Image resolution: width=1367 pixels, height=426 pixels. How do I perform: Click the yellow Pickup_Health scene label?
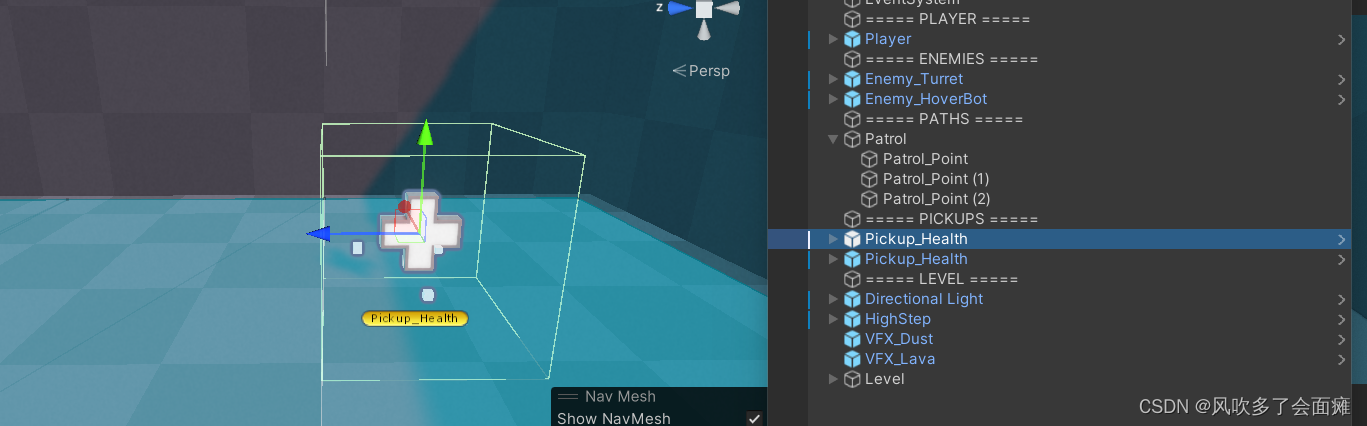click(415, 318)
